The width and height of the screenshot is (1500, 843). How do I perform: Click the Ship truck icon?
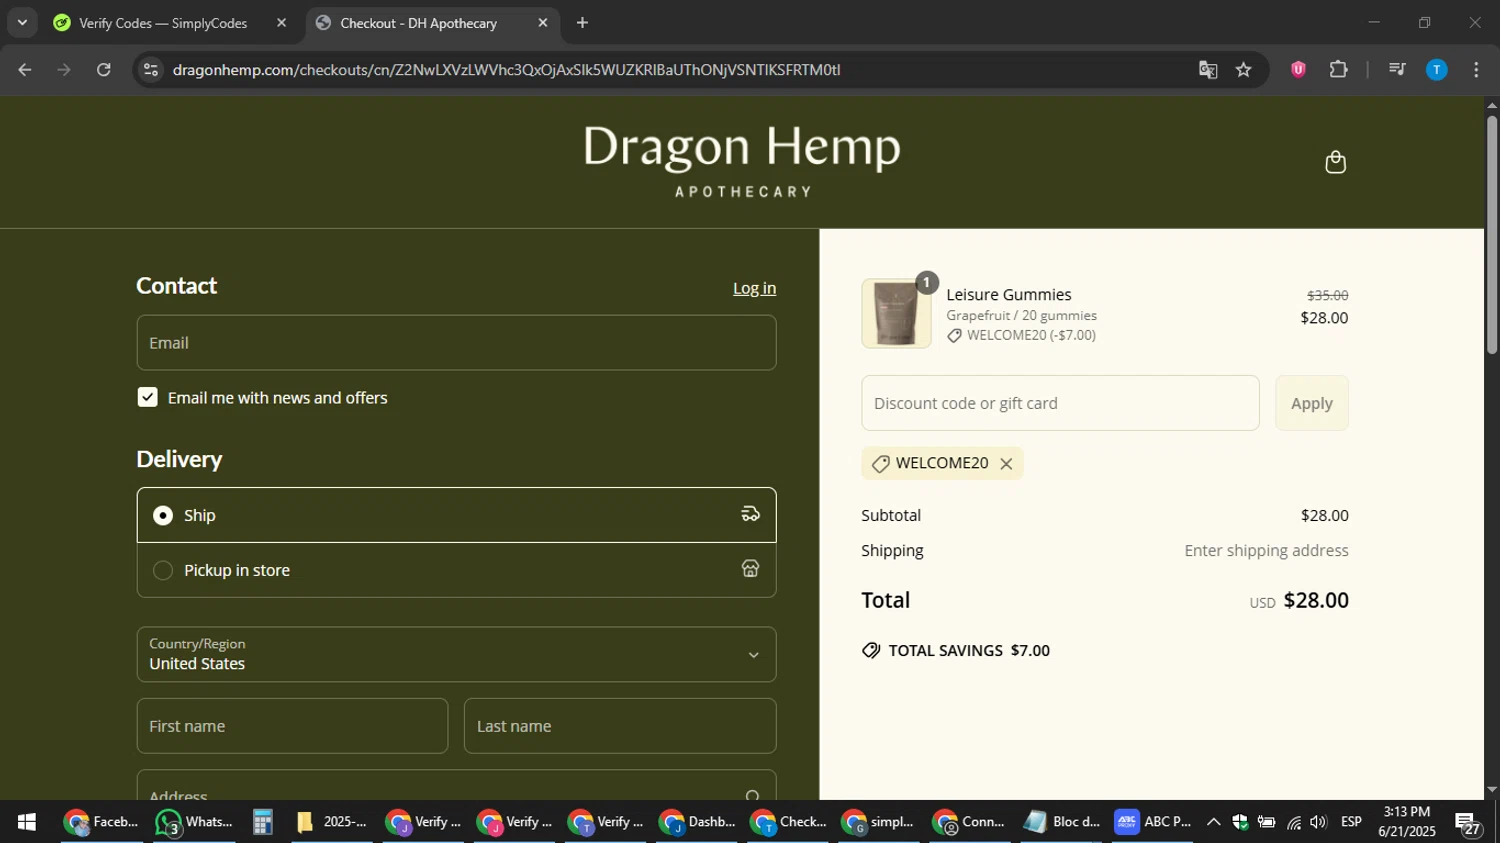coord(750,514)
